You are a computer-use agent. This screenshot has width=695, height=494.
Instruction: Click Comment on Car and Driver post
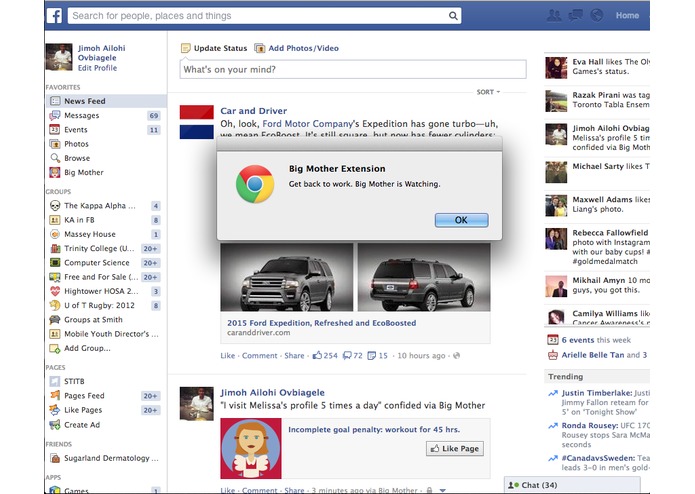[259, 355]
